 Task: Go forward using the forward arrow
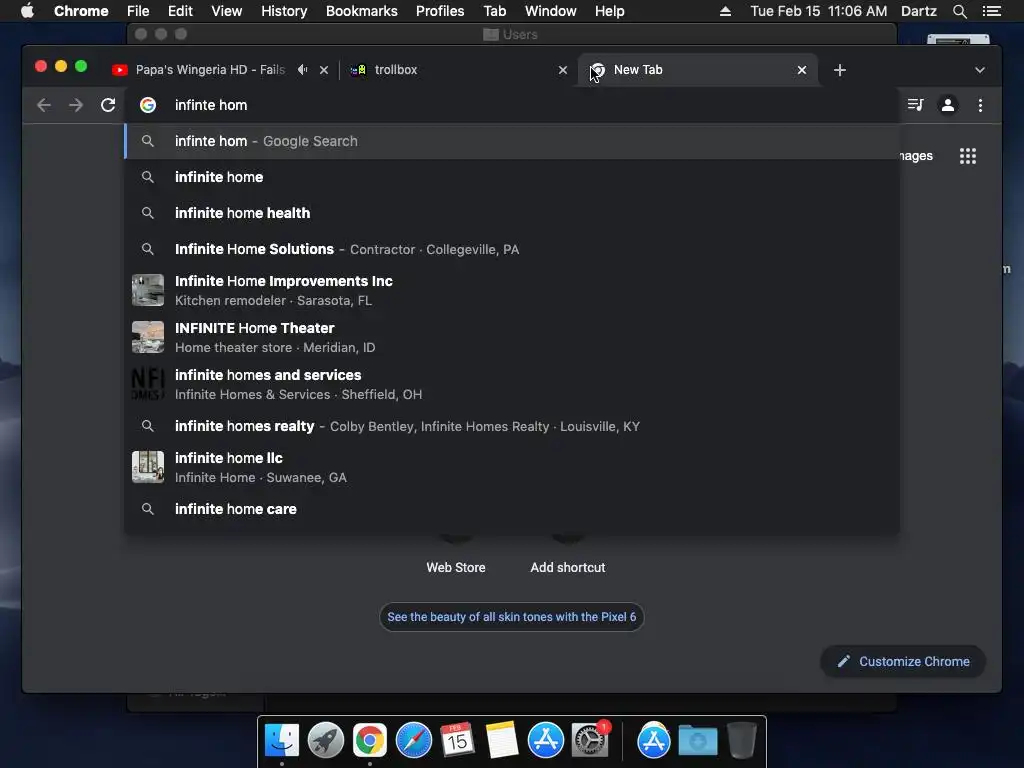tap(76, 105)
